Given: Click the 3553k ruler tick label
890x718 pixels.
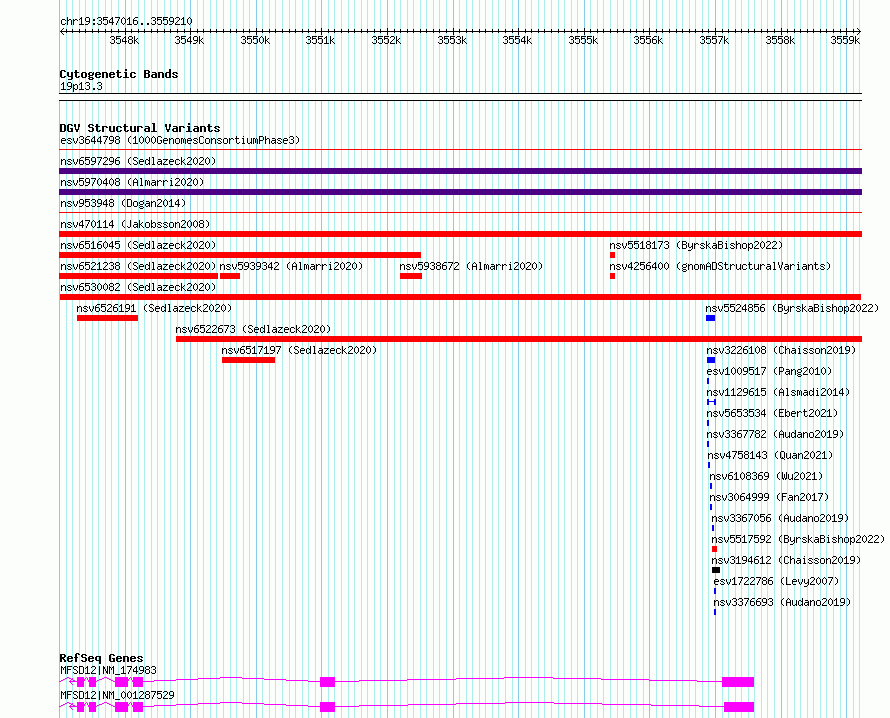Looking at the screenshot, I should click(x=452, y=40).
